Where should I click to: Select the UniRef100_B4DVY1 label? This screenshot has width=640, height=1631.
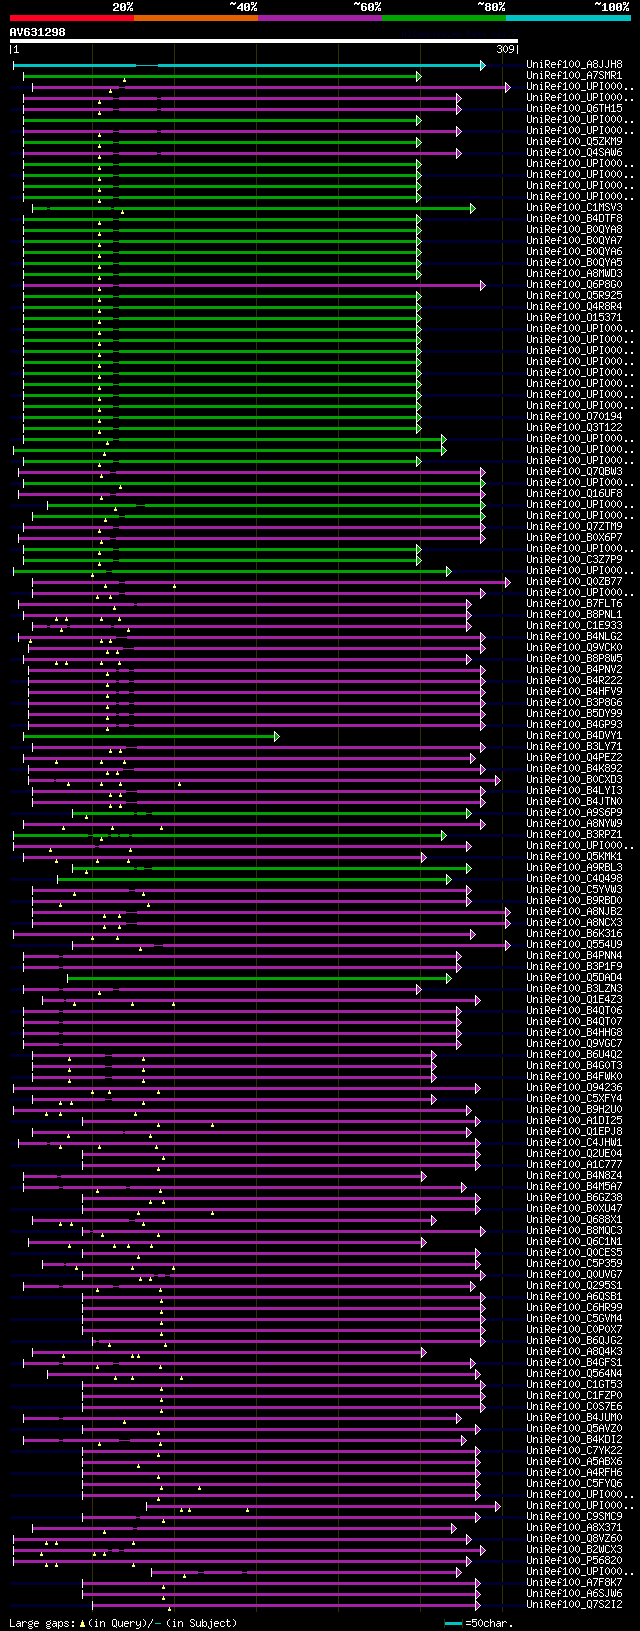click(574, 736)
